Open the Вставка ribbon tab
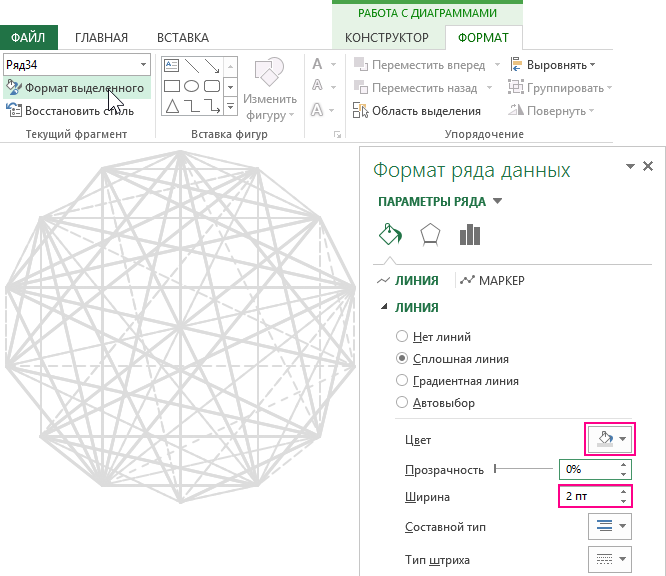666x576 pixels. click(x=183, y=38)
